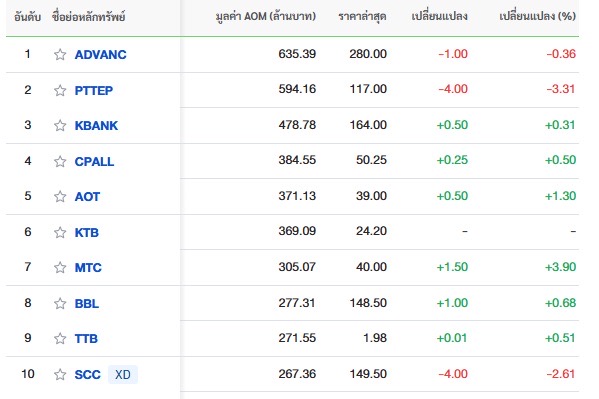Sort by ราคาล่าสุด column header

362,16
